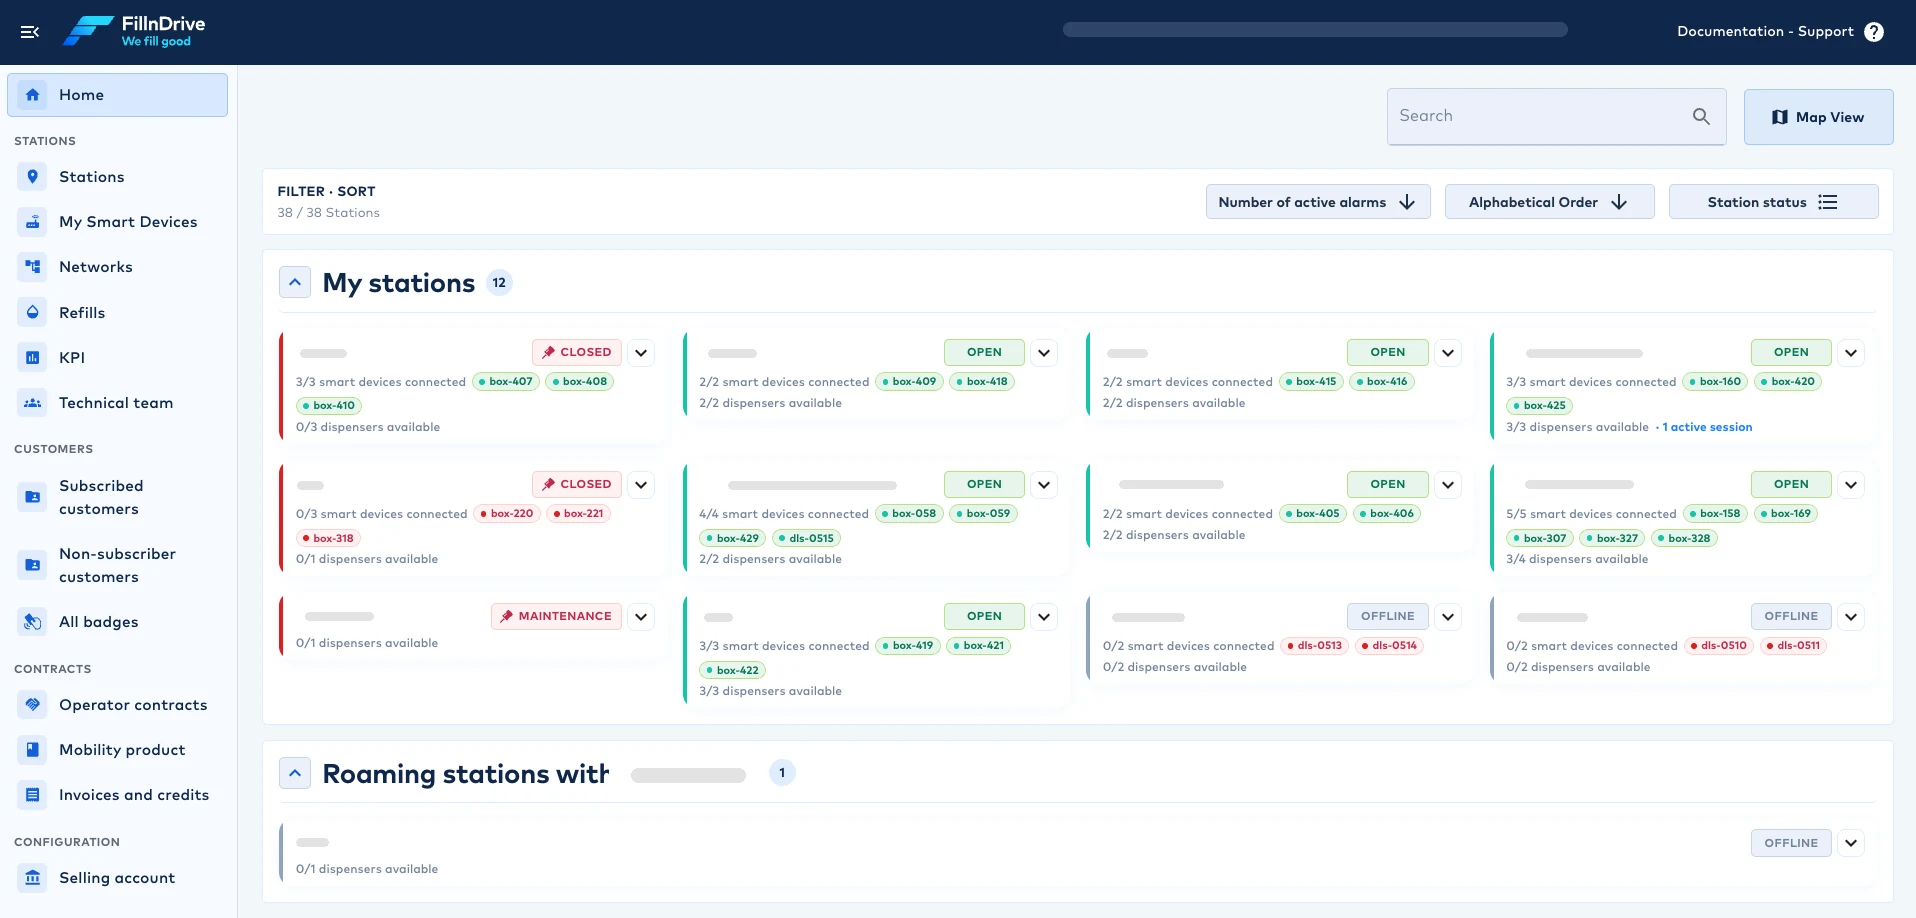Open the Station status filter
This screenshot has width=1916, height=918.
1773,202
